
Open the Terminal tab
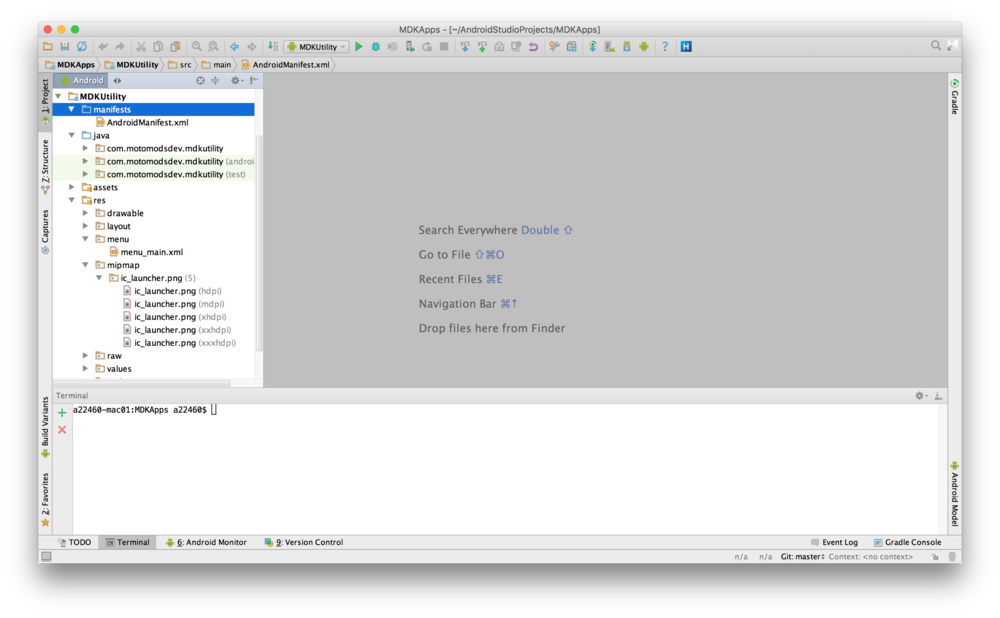pyautogui.click(x=128, y=542)
